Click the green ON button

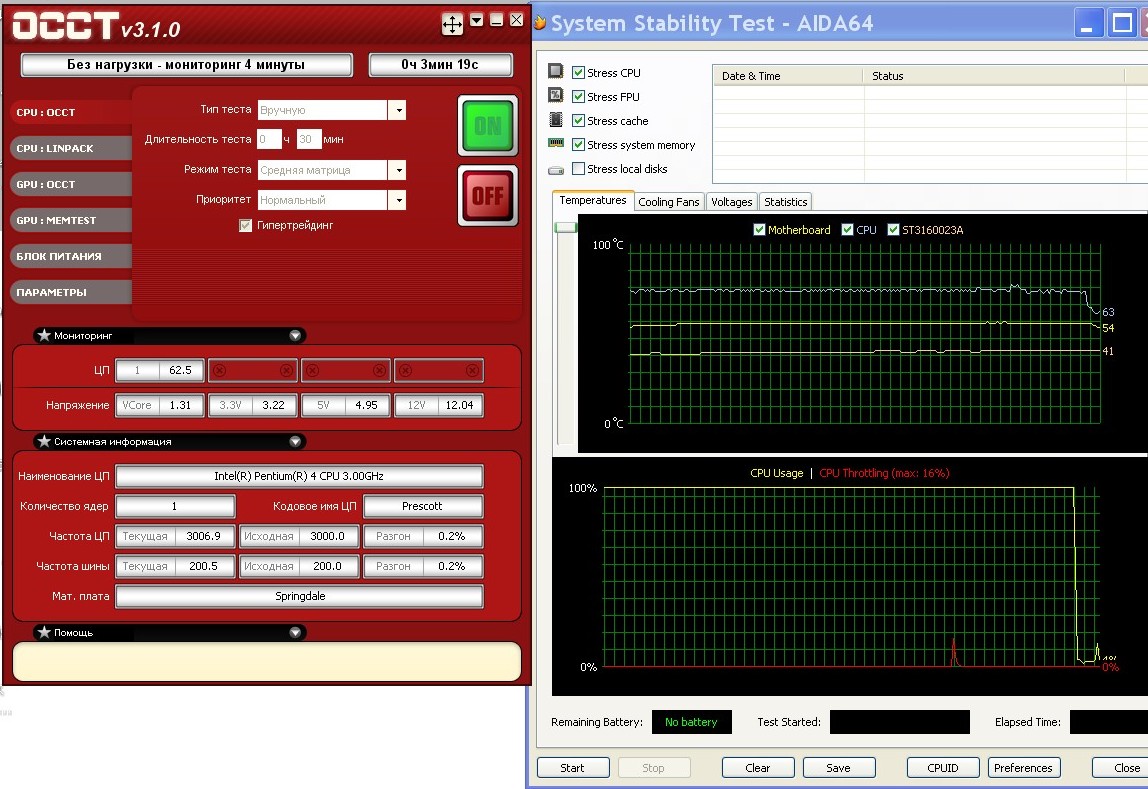point(488,125)
